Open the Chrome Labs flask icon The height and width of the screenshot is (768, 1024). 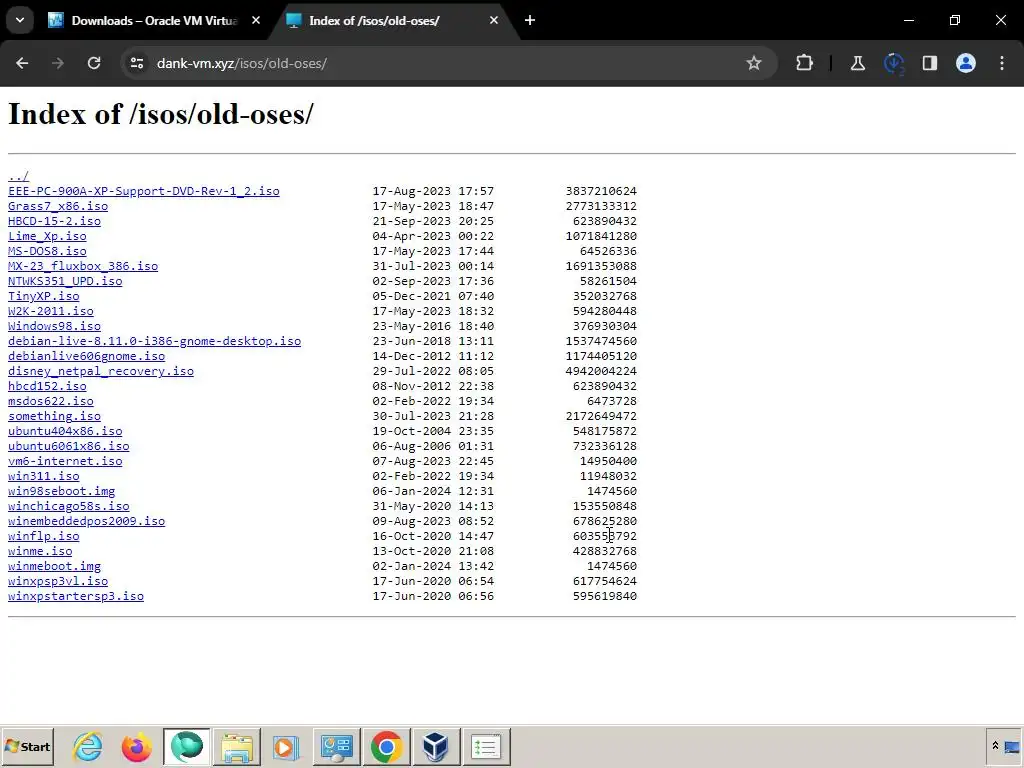(857, 63)
